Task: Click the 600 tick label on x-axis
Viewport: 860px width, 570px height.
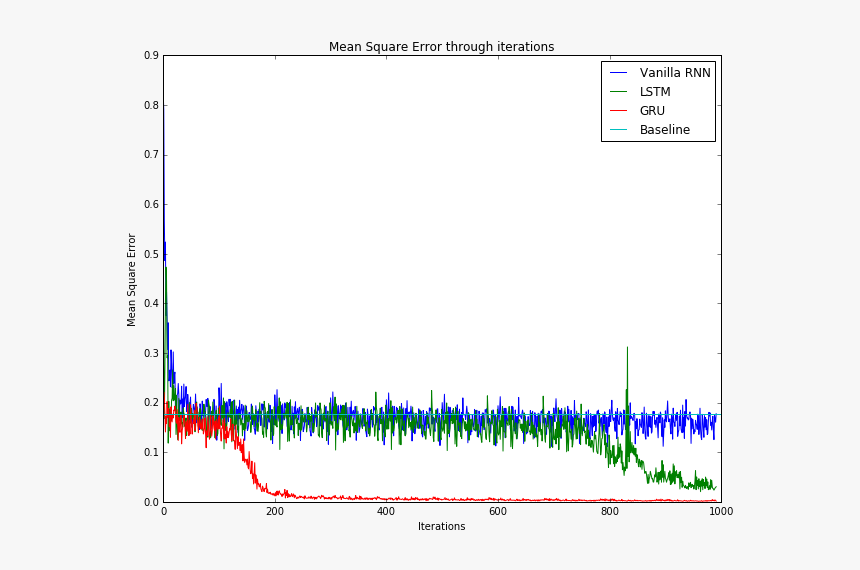Action: (x=498, y=512)
